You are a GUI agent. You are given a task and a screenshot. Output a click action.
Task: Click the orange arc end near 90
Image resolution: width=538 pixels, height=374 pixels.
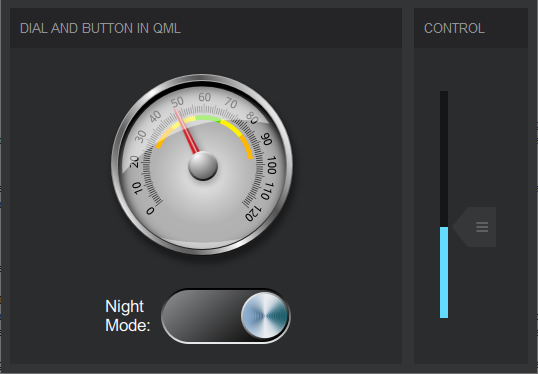(x=247, y=148)
